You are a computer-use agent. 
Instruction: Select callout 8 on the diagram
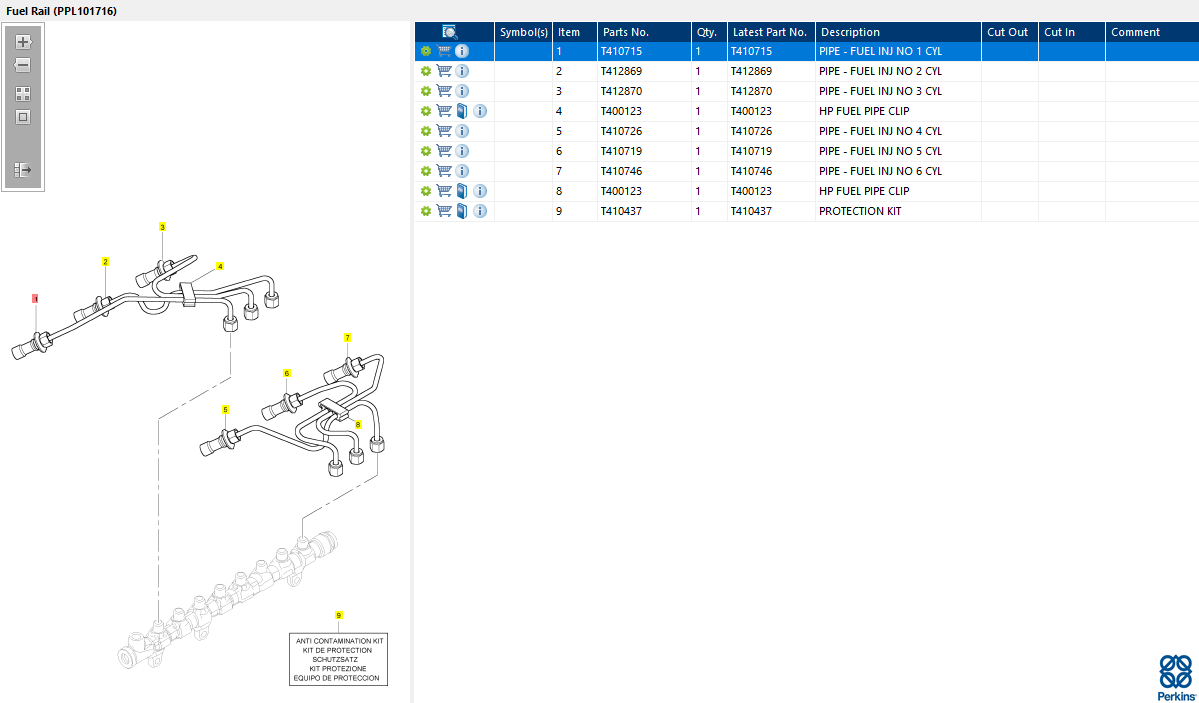click(358, 425)
